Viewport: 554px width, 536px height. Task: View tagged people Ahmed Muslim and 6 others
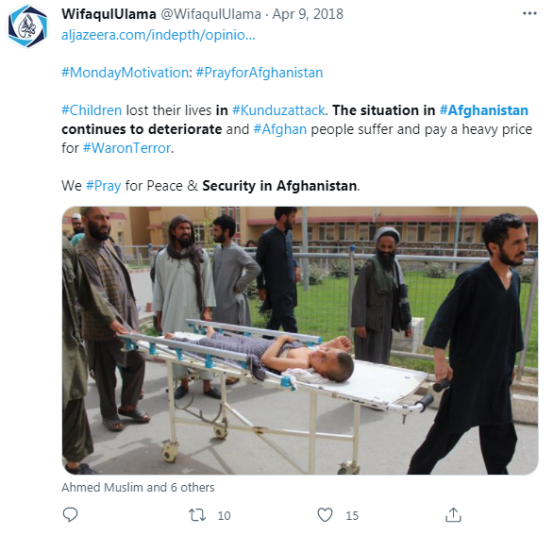[138, 488]
